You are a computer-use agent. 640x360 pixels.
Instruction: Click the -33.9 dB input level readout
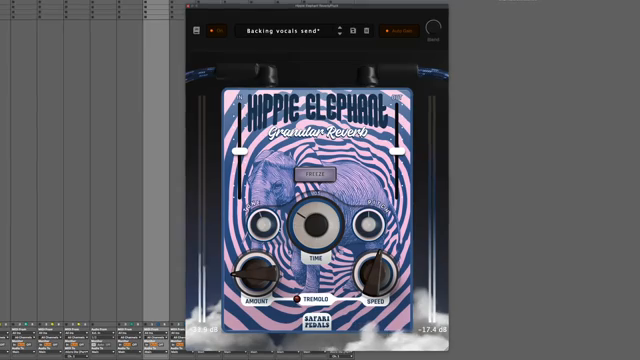[x=205, y=329]
